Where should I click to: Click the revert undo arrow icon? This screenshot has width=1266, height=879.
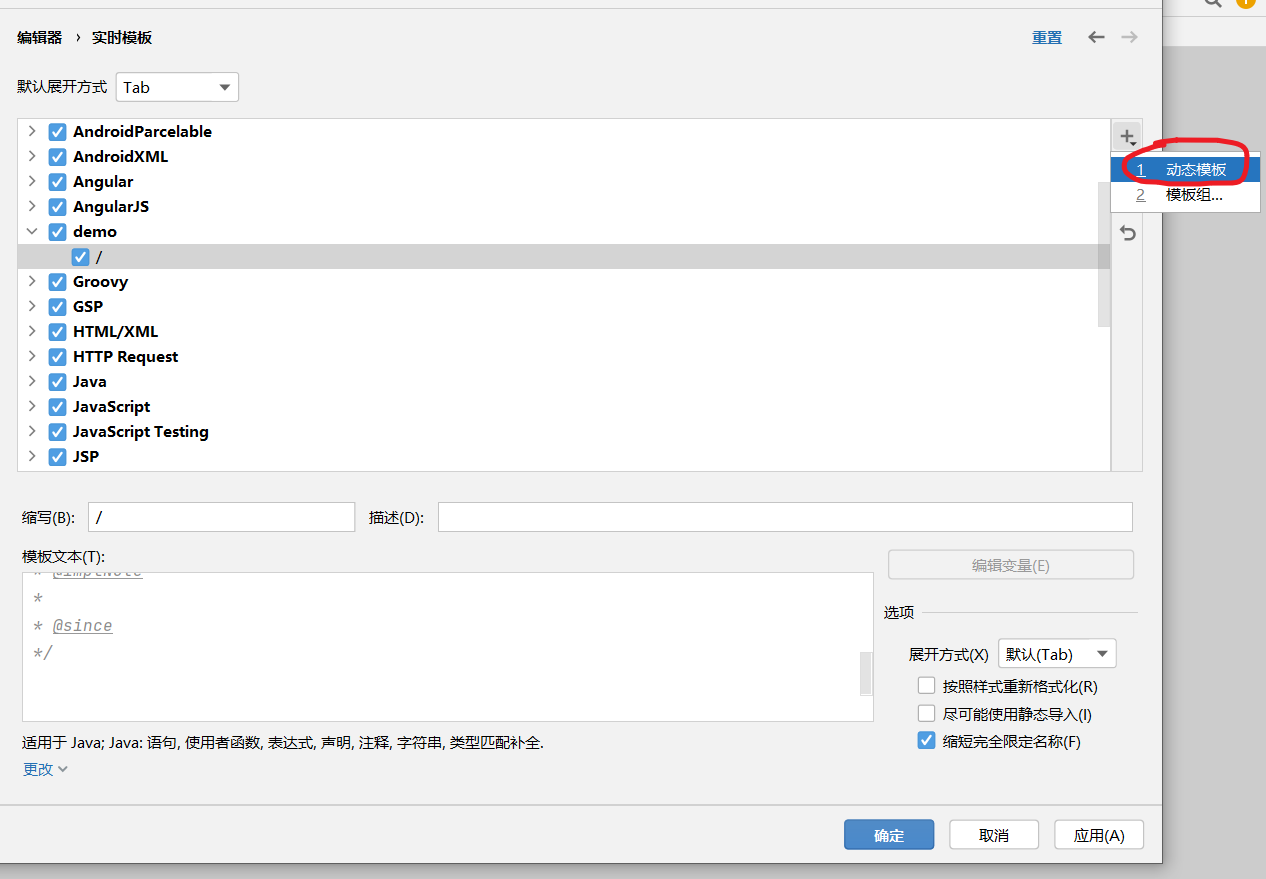pos(1127,233)
